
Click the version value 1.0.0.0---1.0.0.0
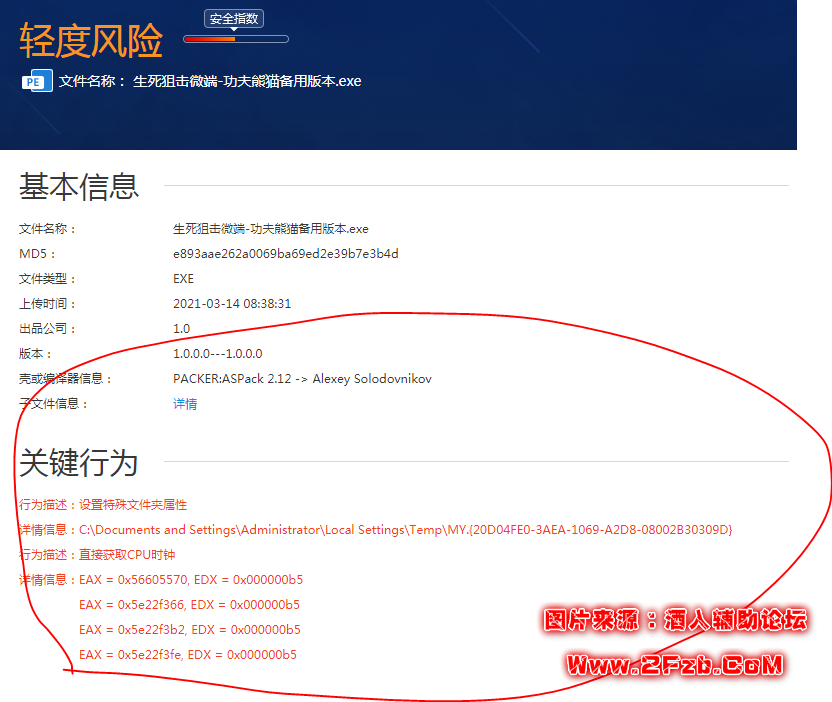click(x=218, y=353)
